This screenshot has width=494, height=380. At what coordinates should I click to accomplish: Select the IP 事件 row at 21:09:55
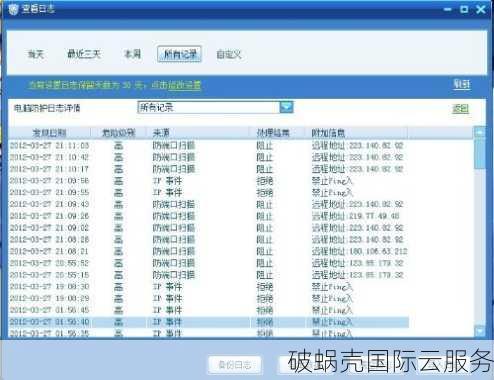[209, 192]
